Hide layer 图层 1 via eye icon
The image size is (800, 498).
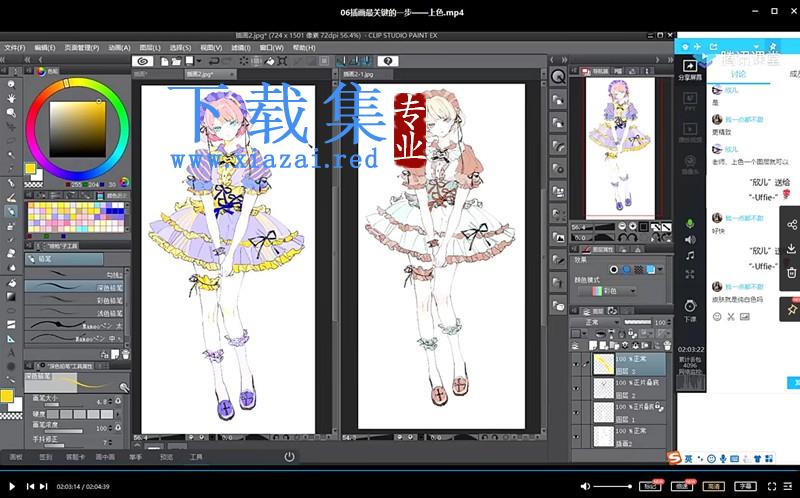click(576, 413)
